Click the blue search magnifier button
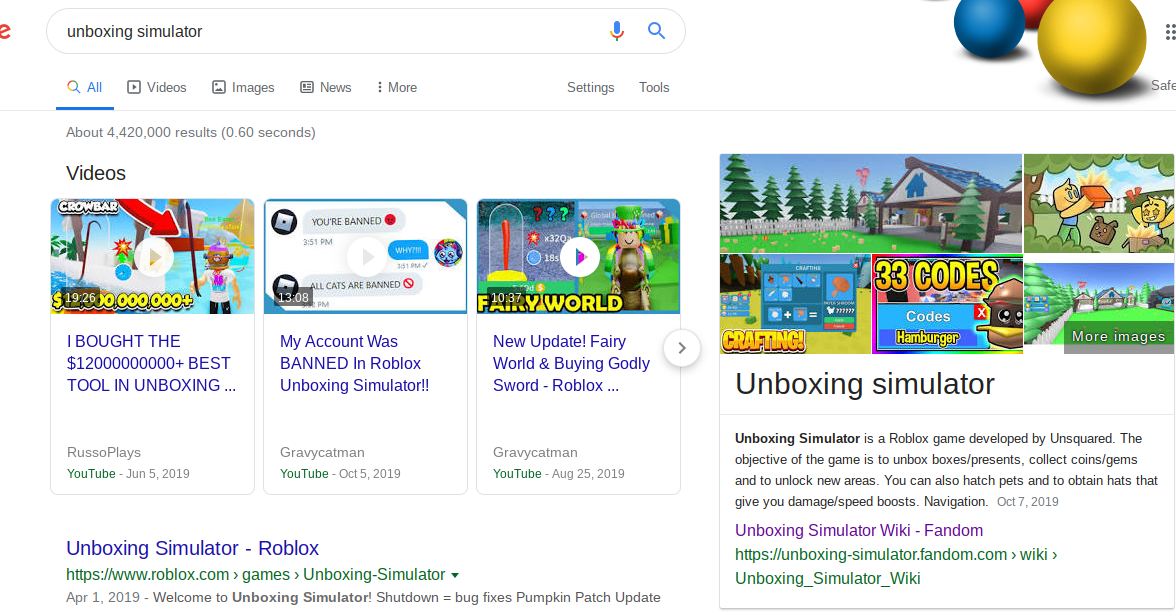Image resolution: width=1176 pixels, height=612 pixels. click(x=656, y=31)
